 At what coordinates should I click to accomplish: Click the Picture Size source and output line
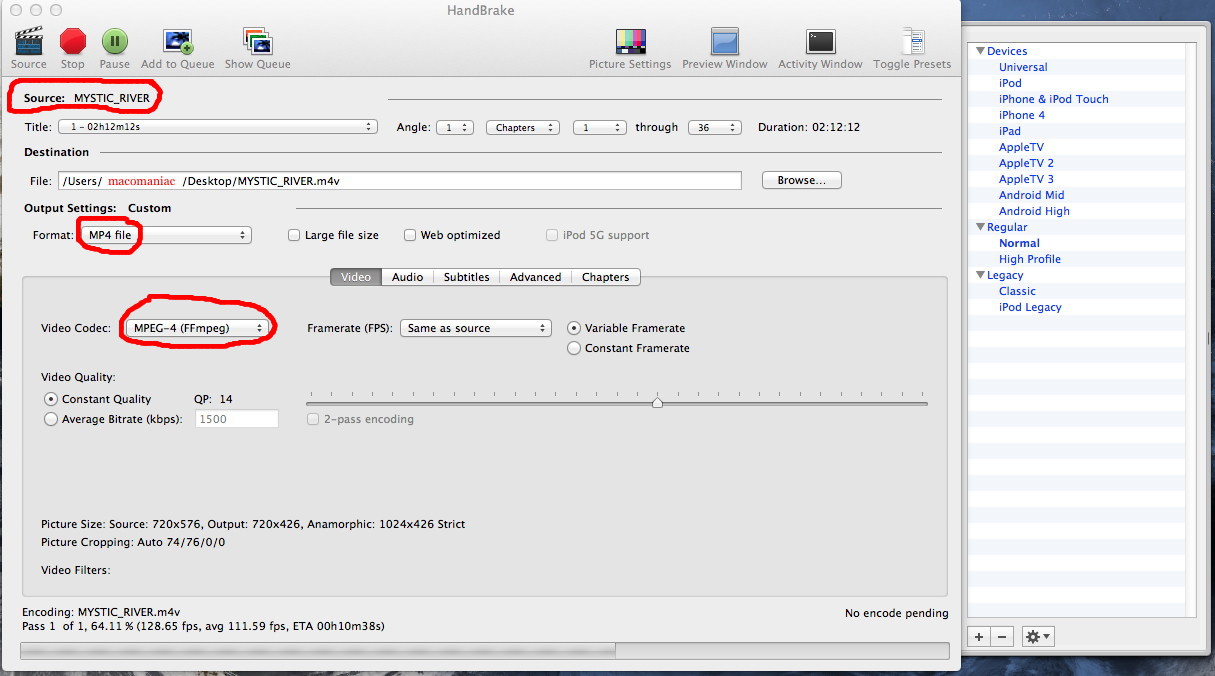[x=253, y=524]
